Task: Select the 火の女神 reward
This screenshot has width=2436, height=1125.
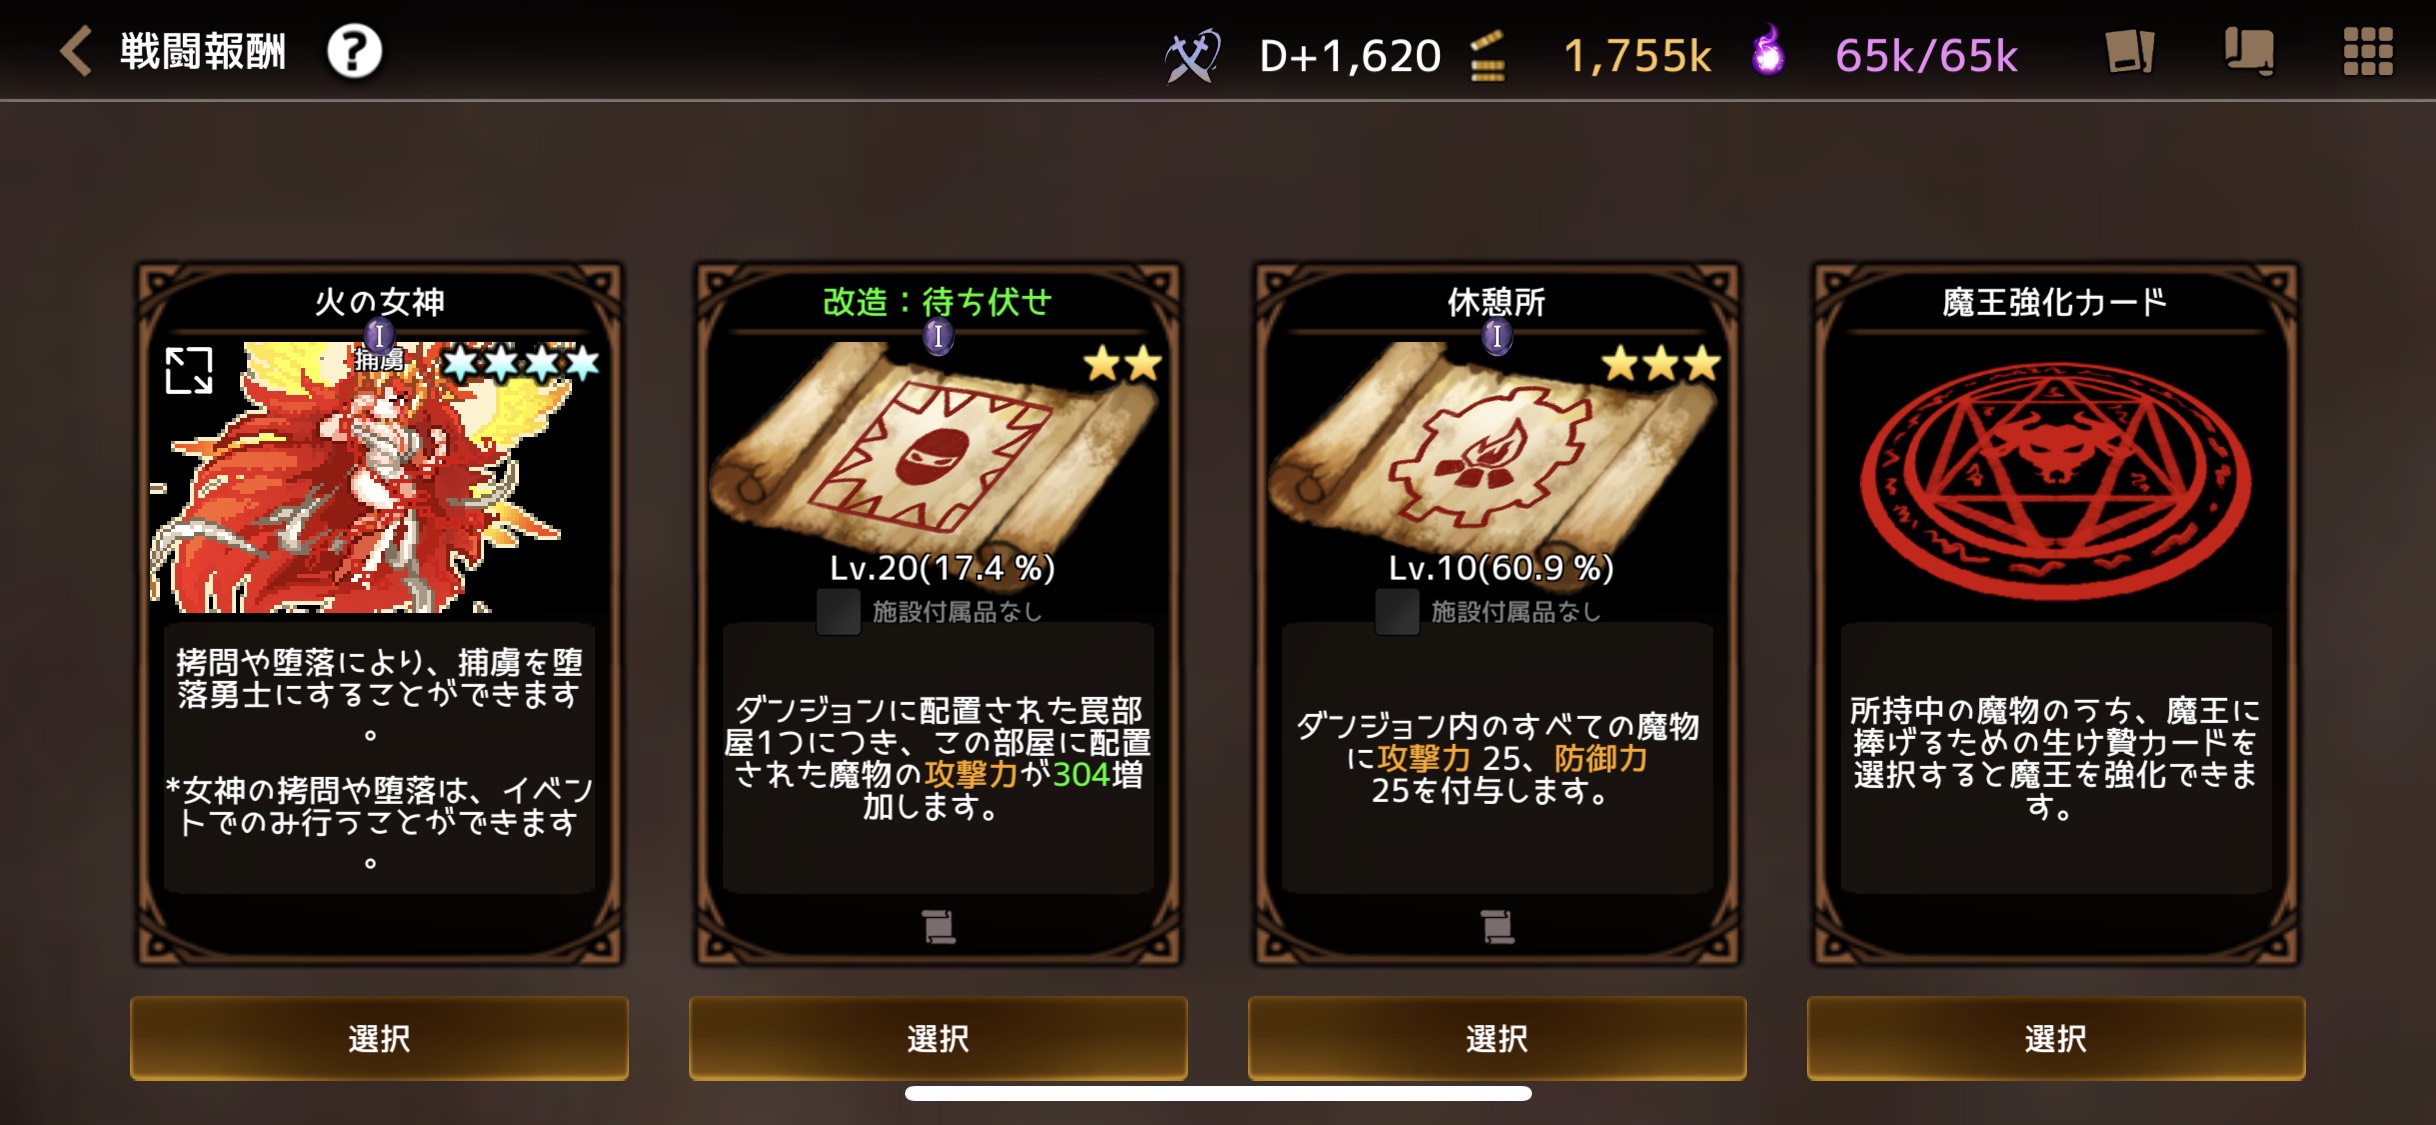Action: pyautogui.click(x=379, y=1038)
